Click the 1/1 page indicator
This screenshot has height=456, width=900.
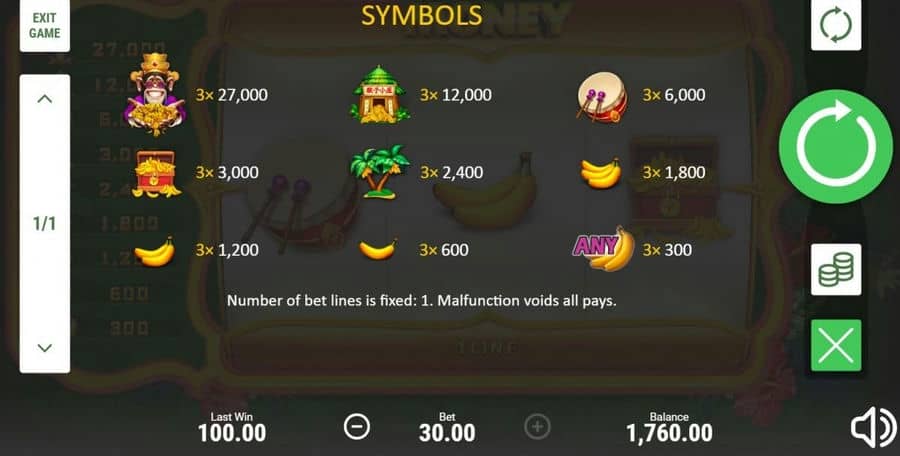pos(45,223)
